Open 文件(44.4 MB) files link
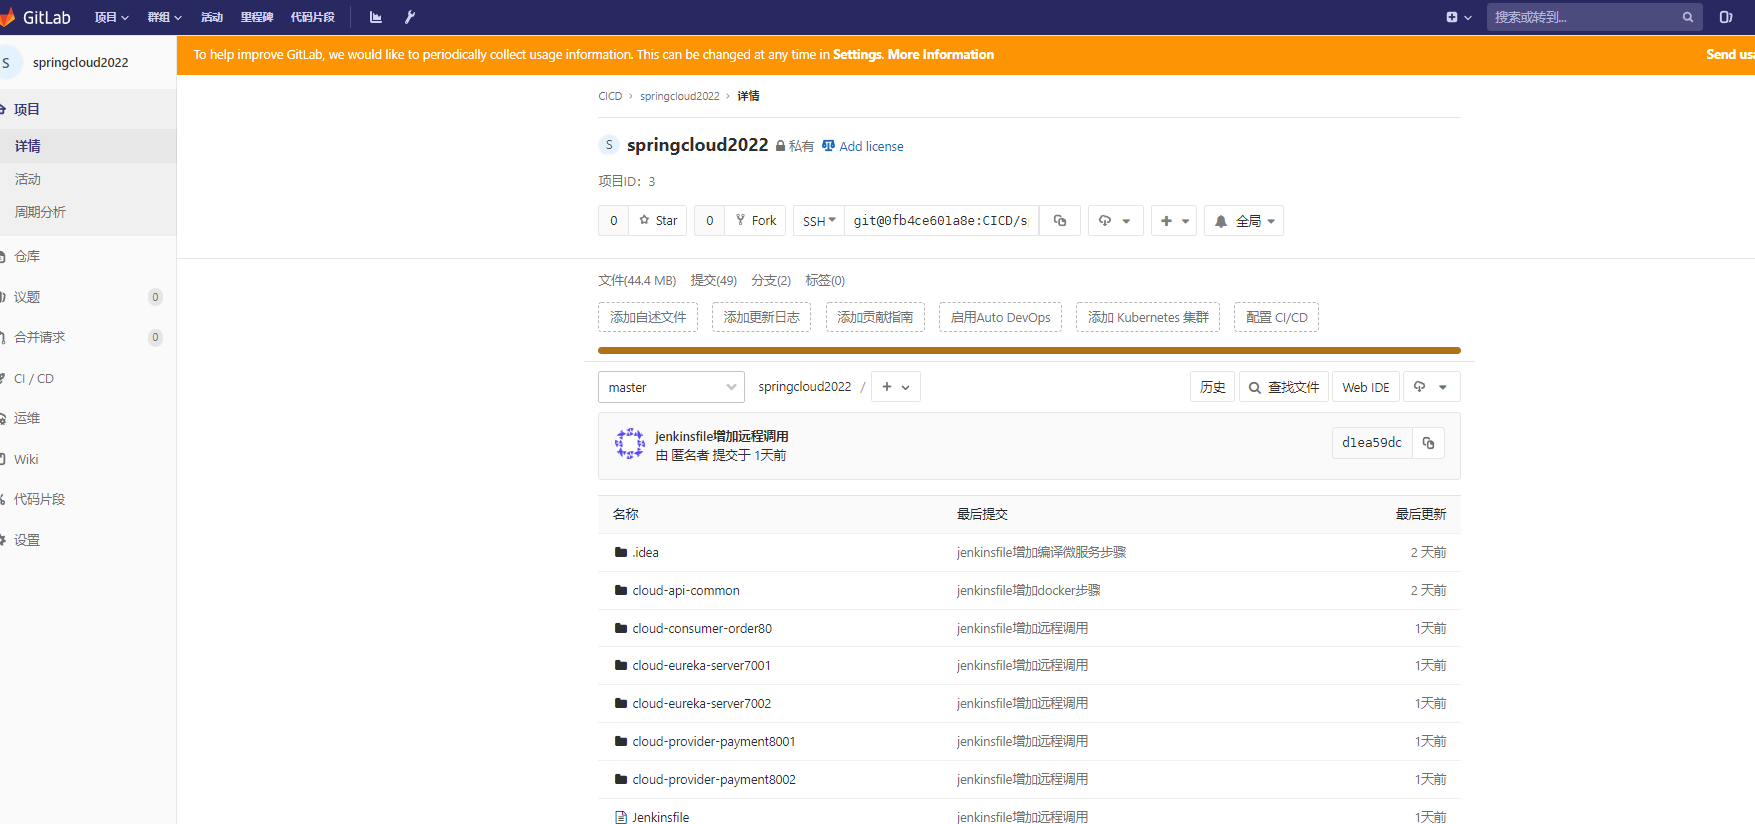 [x=637, y=280]
